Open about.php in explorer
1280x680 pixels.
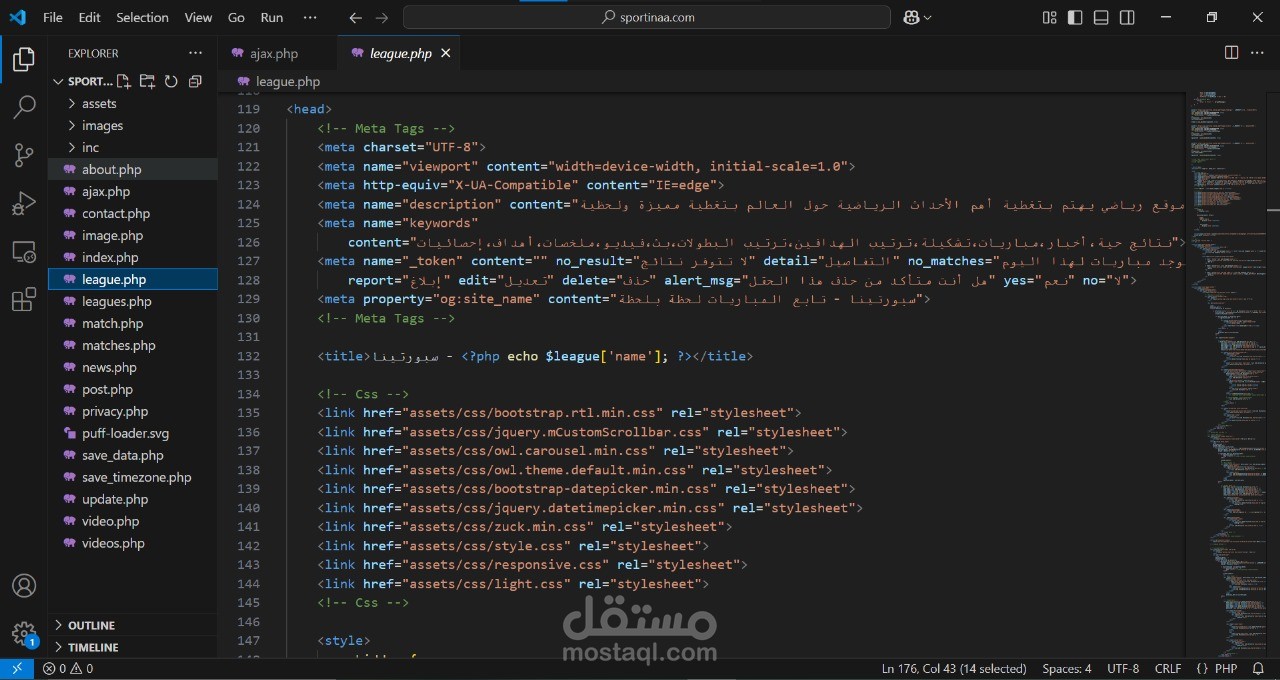coord(133,169)
